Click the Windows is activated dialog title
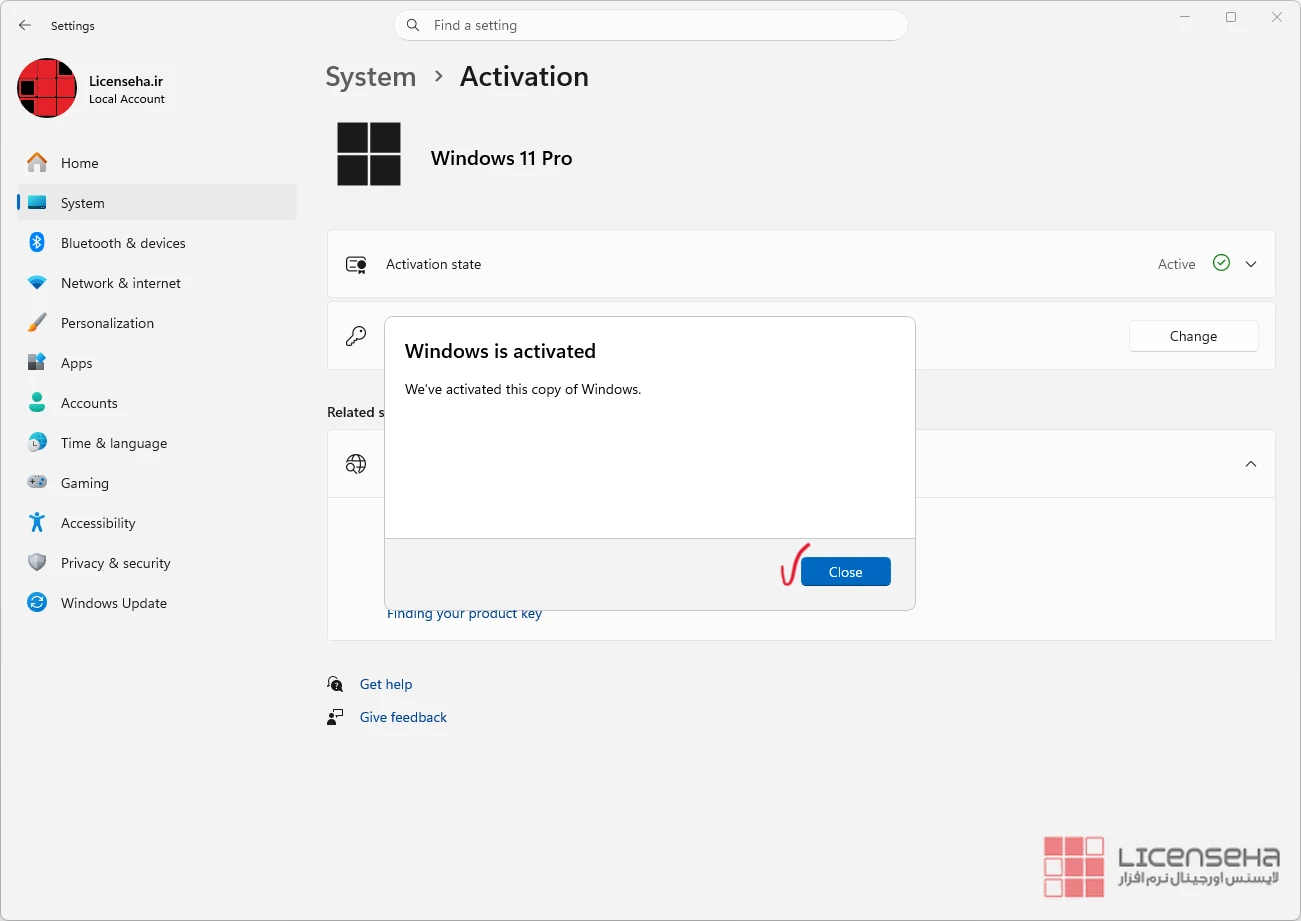The height and width of the screenshot is (921, 1301). [x=500, y=351]
